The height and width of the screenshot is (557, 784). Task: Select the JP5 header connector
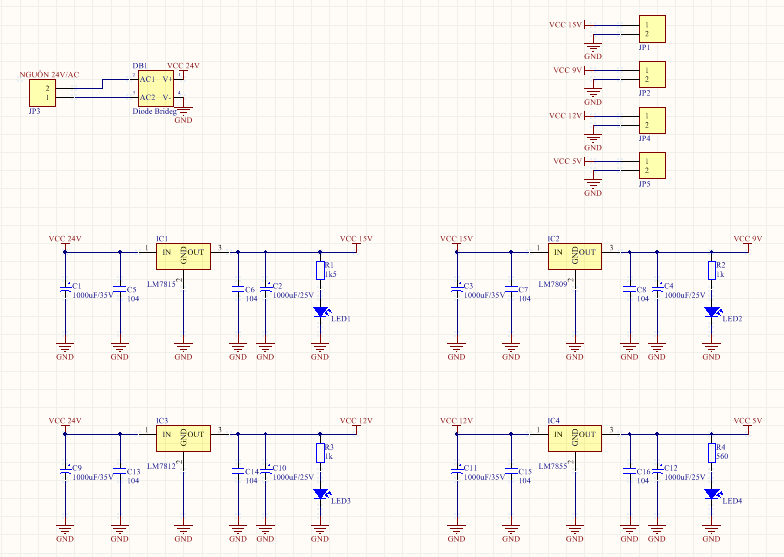coord(652,166)
